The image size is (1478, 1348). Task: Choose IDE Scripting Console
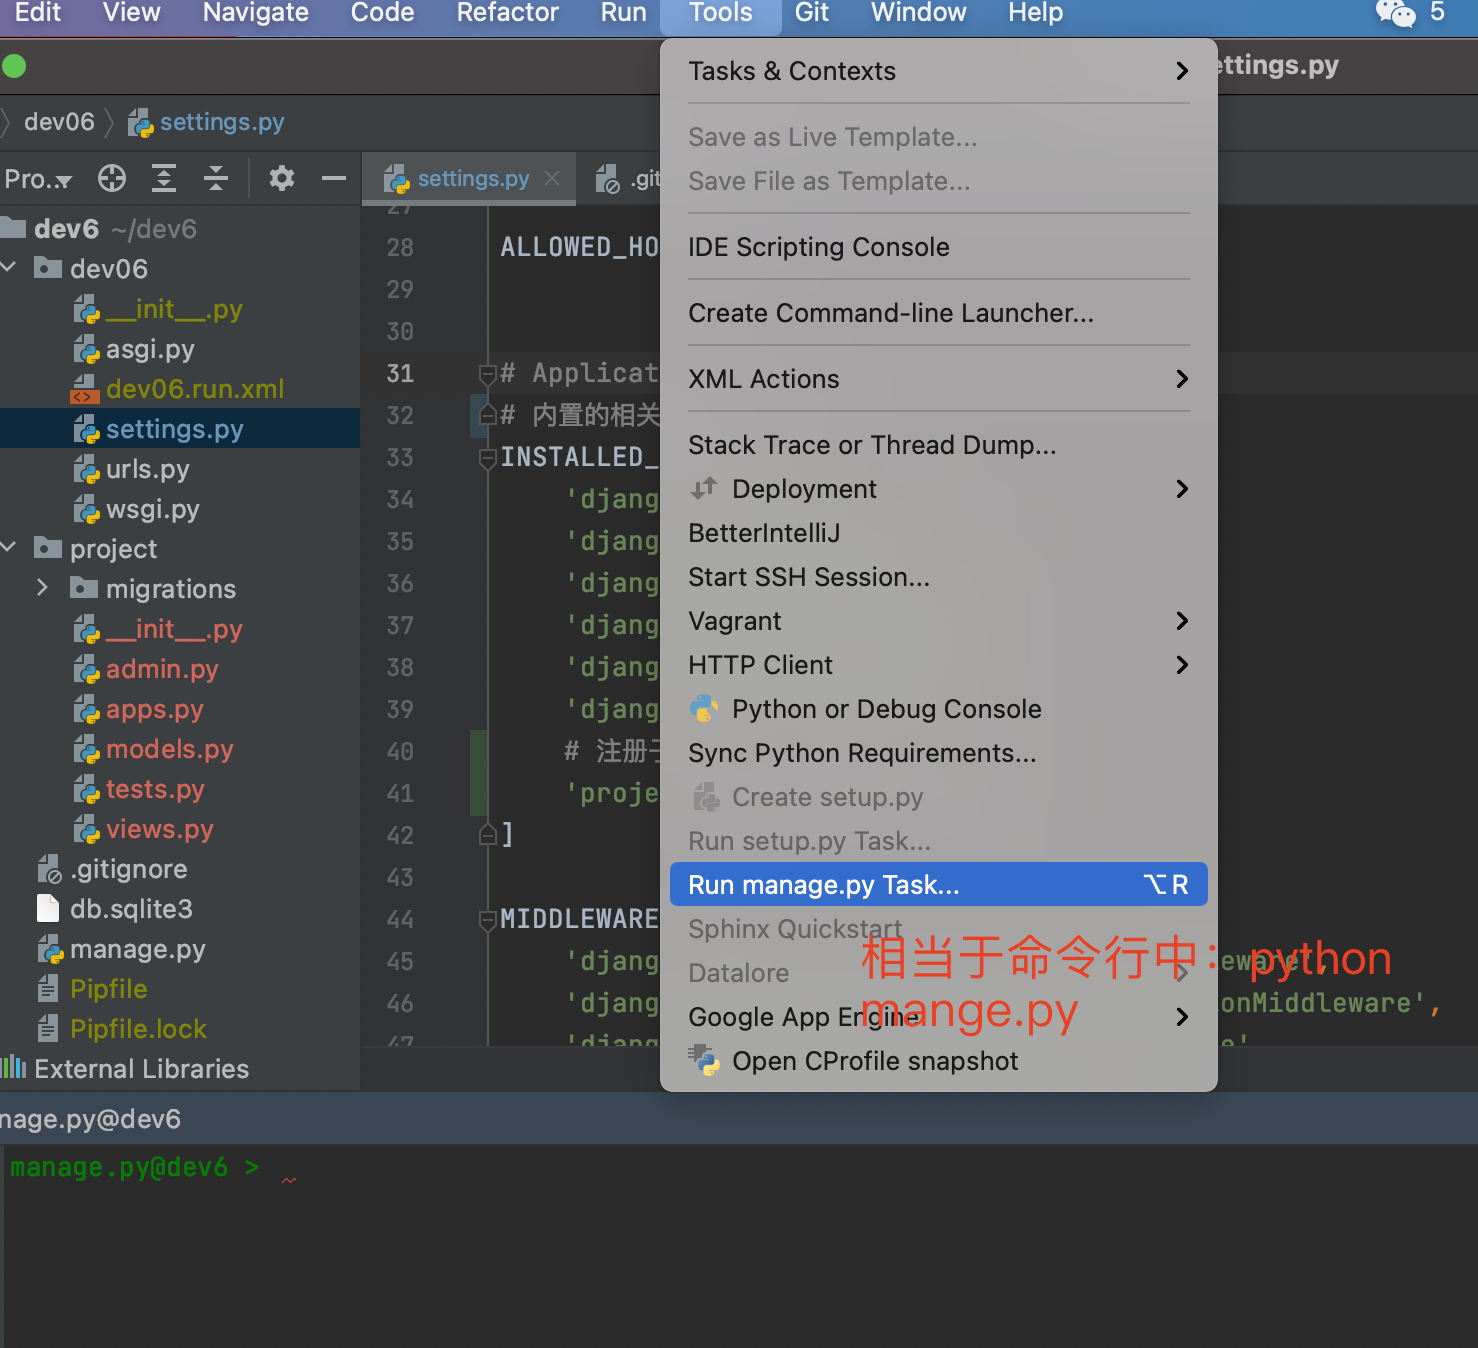[x=938, y=247]
